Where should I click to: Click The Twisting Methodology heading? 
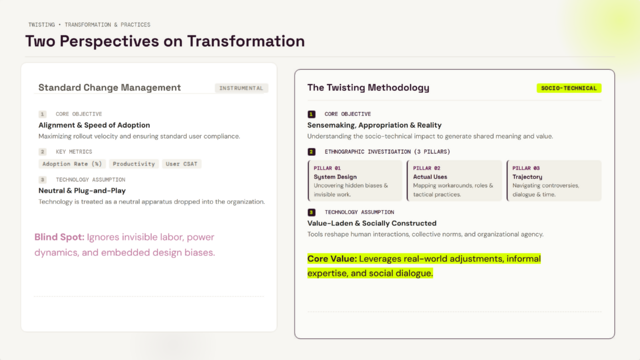(368, 87)
